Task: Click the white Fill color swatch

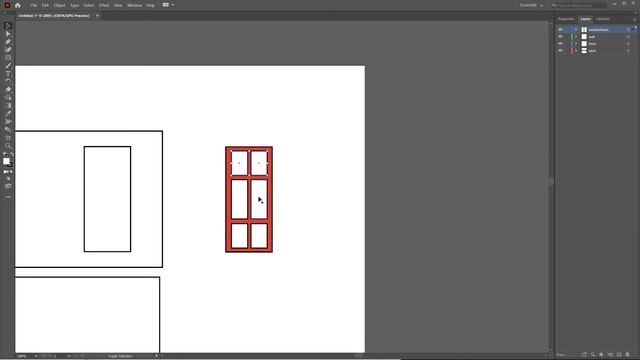Action: (x=6, y=161)
